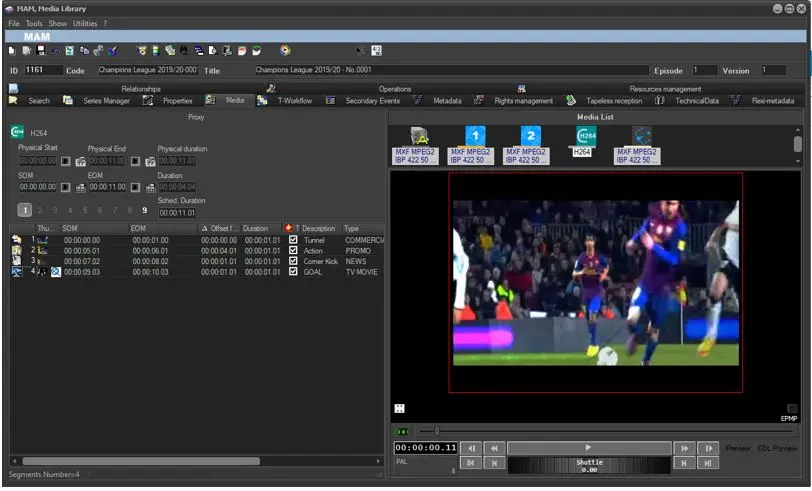This screenshot has height=491, width=812.
Task: Toggle the EPMP checkbox
Action: (792, 408)
